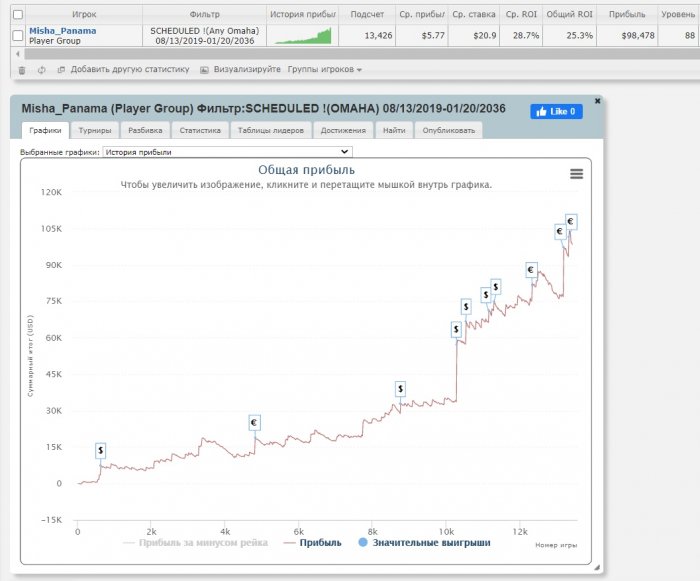Image resolution: width=700 pixels, height=581 pixels.
Task: Open the chart hamburger export menu
Action: 576,174
